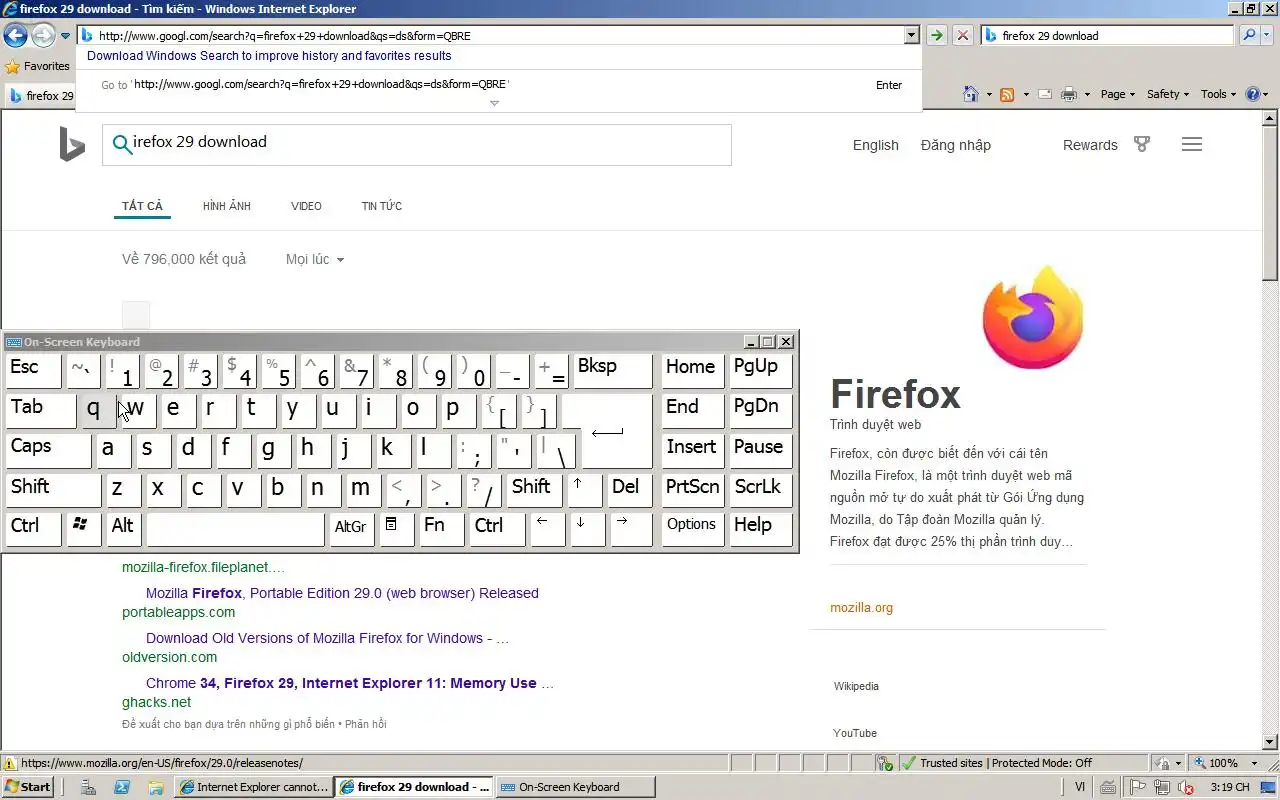Select the 'Go to' URL autocomplete suggestion

point(498,85)
